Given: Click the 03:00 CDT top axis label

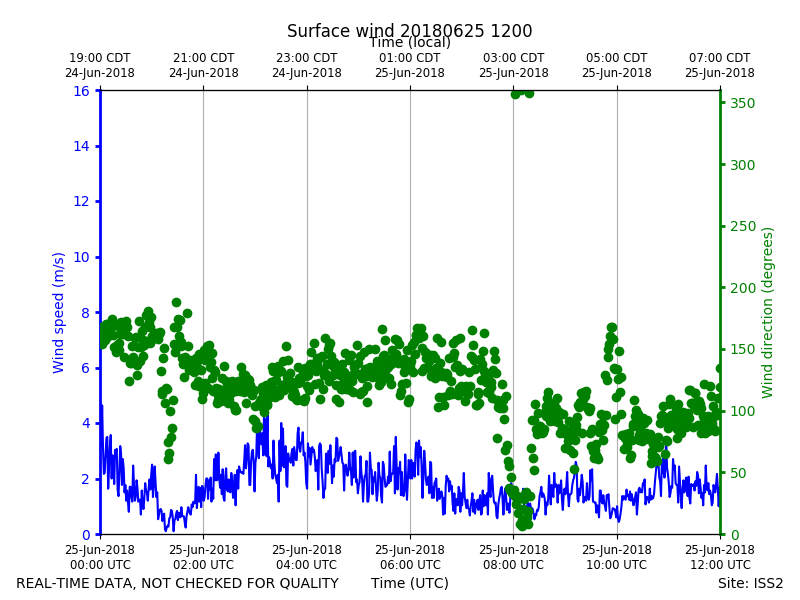Looking at the screenshot, I should pos(513,65).
